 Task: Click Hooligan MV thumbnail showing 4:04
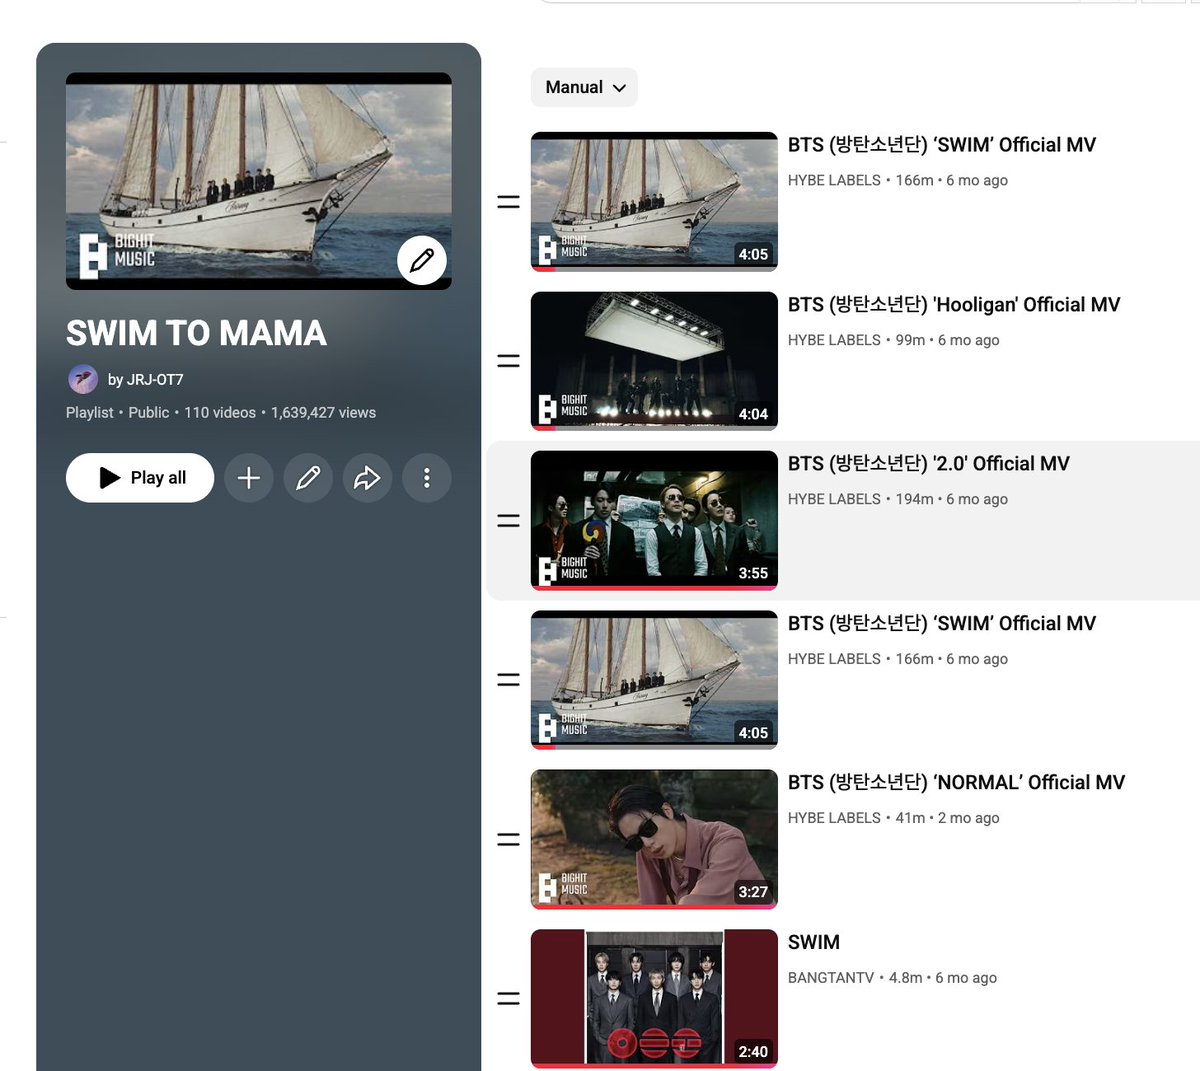click(x=654, y=361)
